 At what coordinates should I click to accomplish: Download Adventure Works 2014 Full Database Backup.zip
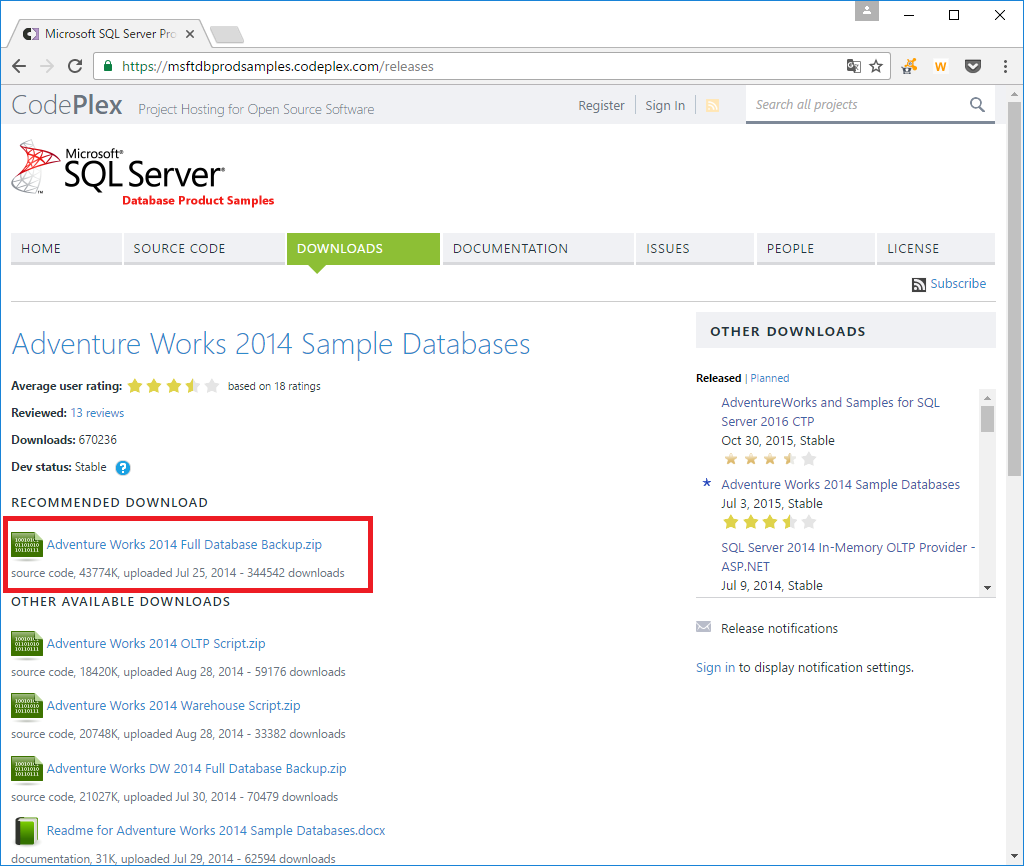point(184,545)
